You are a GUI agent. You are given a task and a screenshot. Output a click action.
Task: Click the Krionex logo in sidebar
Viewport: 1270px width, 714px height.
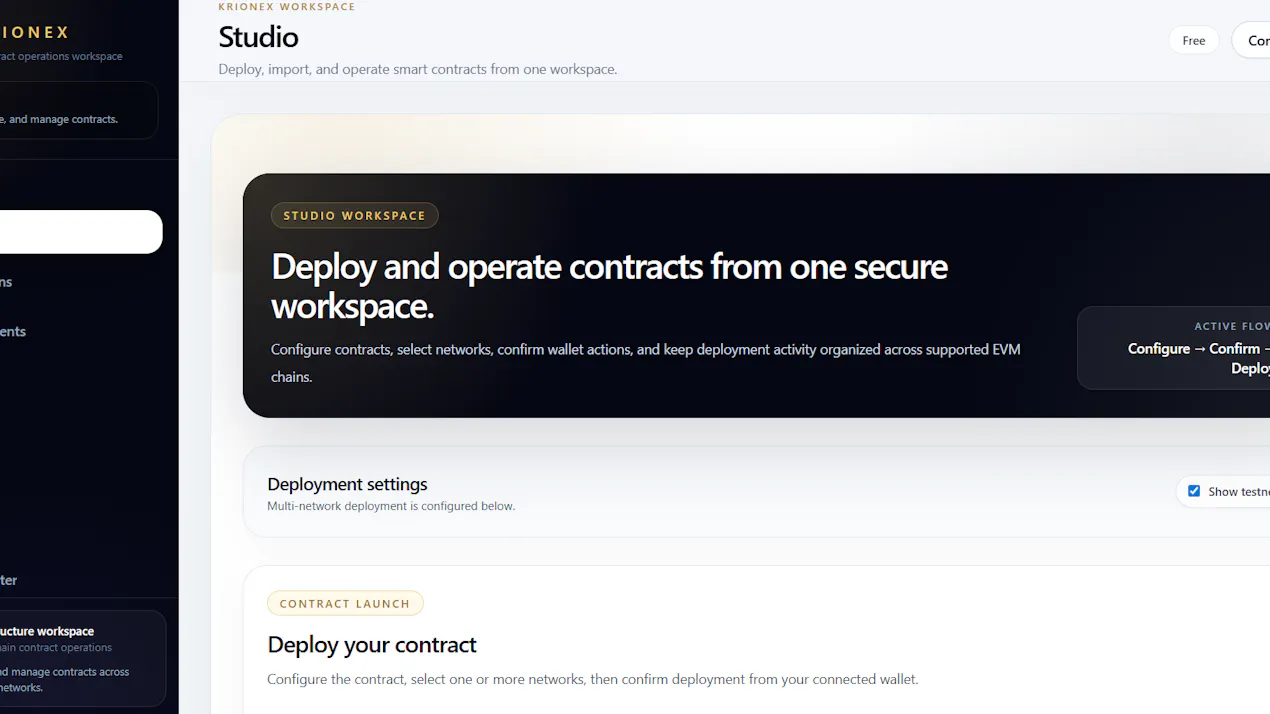coord(35,33)
